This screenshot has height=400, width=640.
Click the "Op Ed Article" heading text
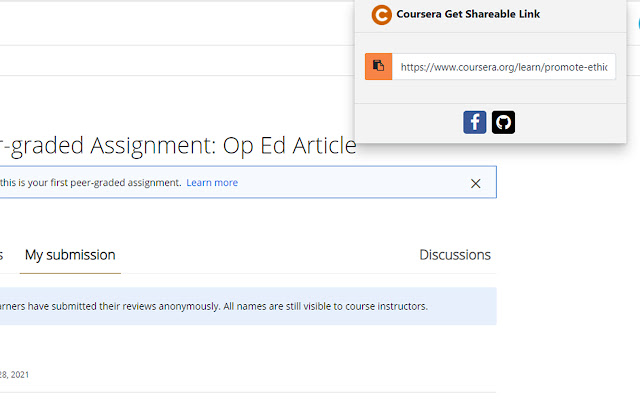point(291,146)
